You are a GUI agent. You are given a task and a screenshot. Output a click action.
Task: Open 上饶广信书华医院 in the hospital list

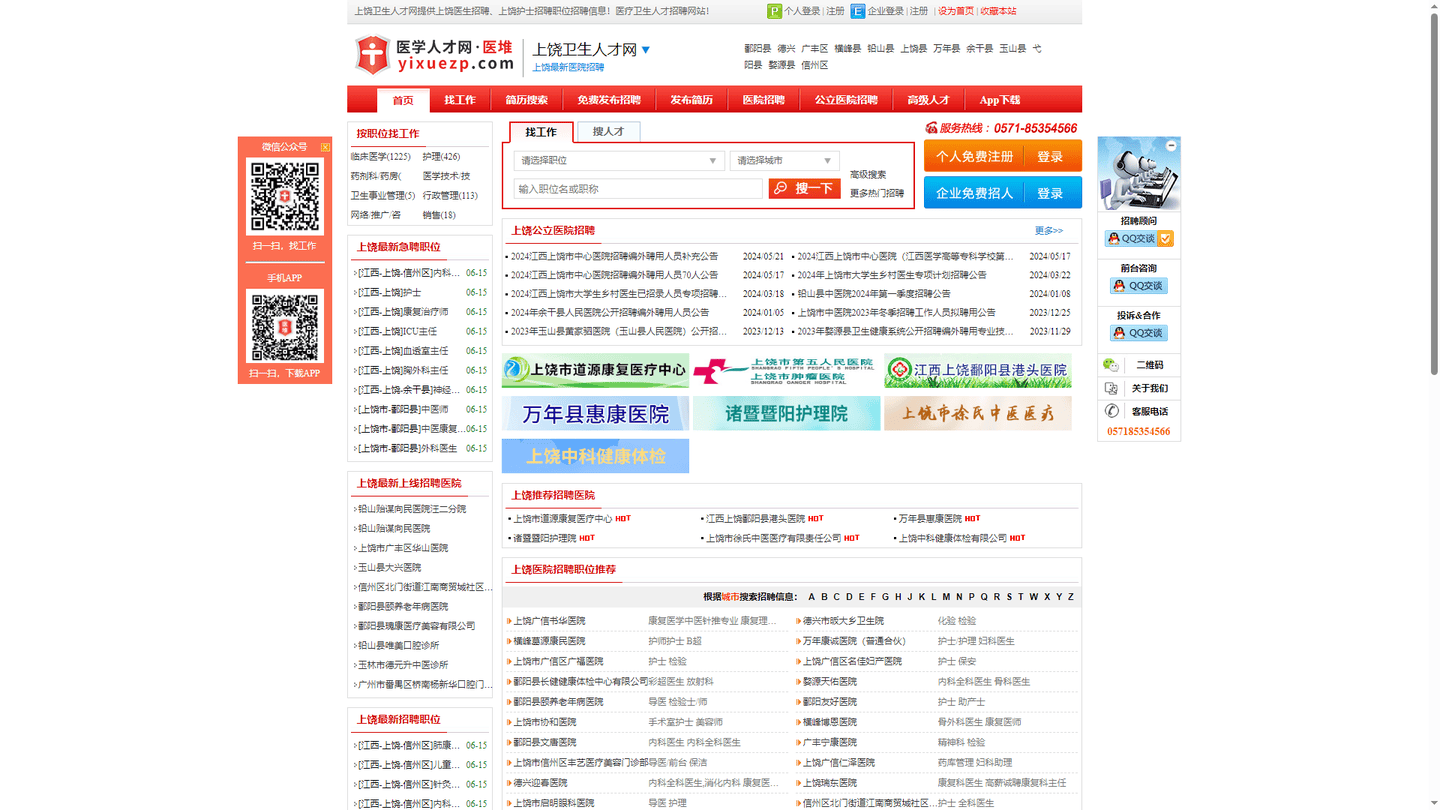point(550,621)
